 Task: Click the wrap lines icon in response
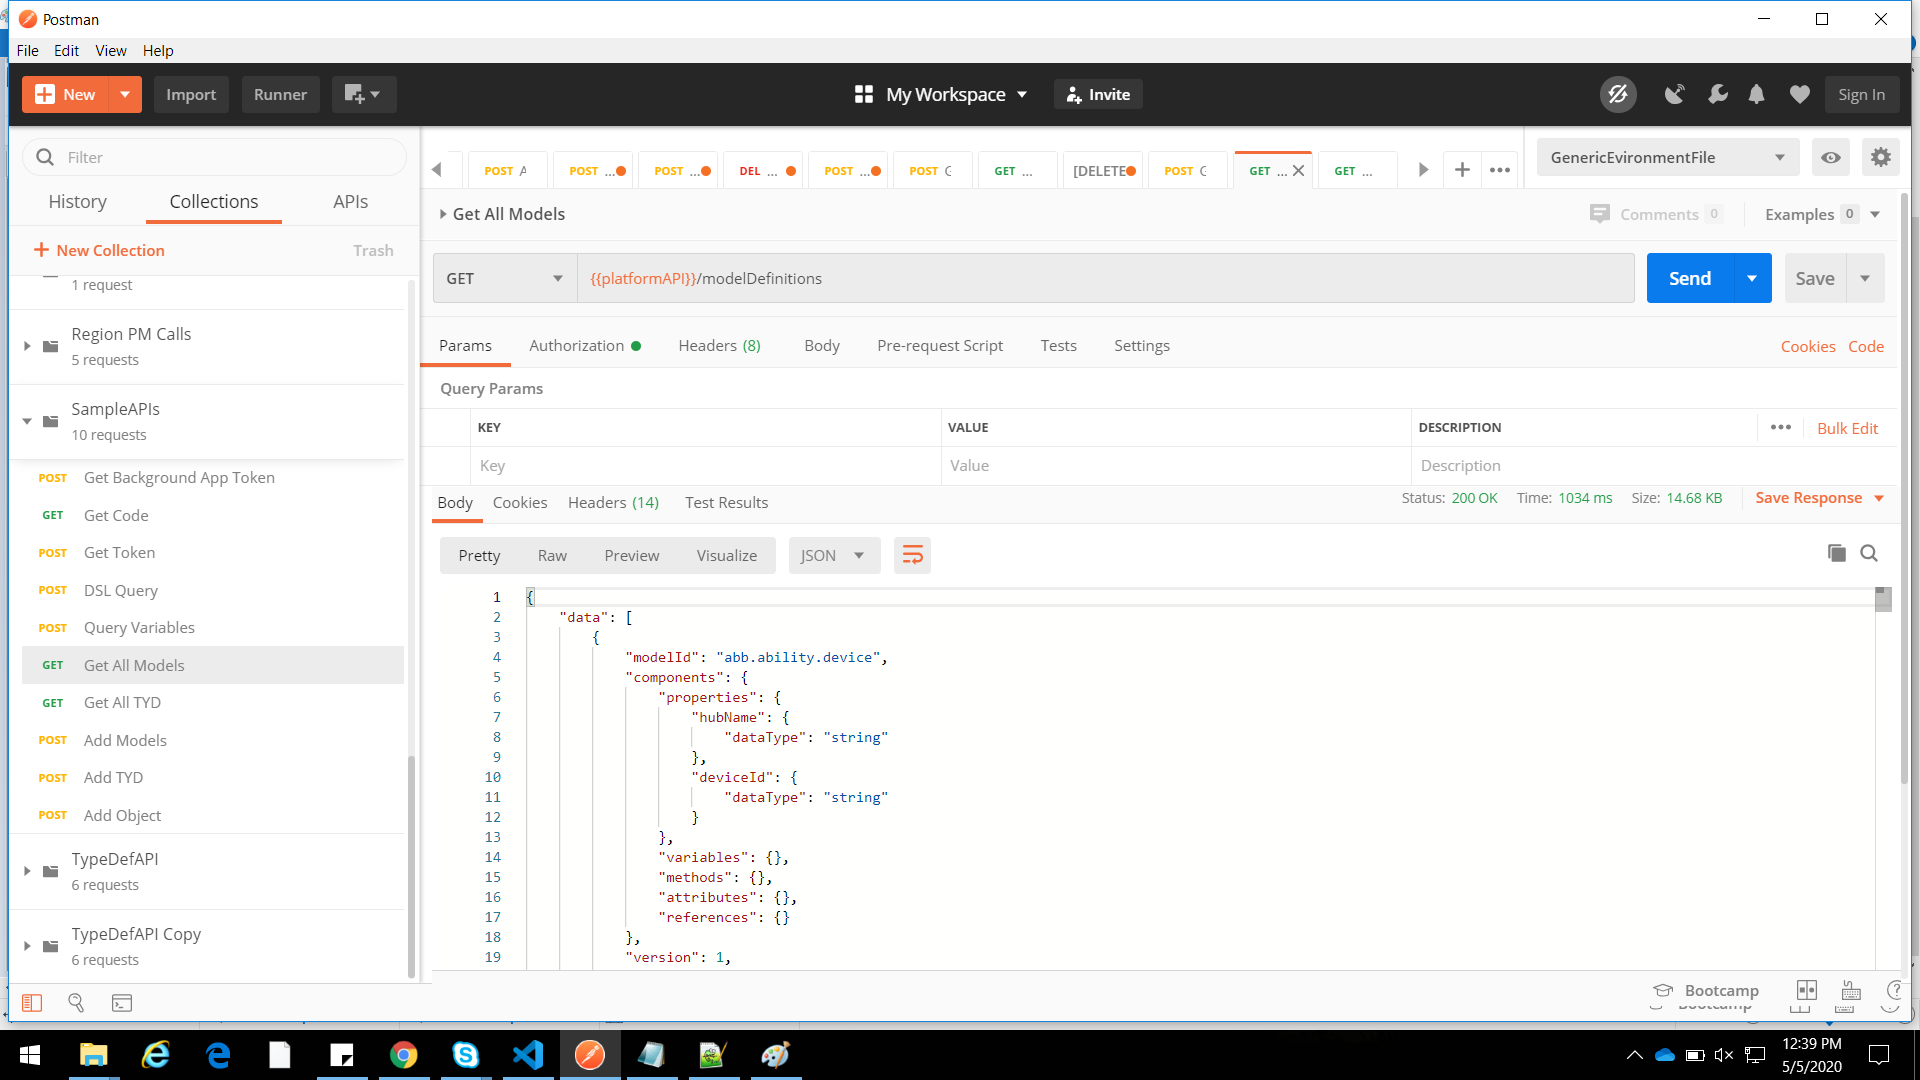912,556
